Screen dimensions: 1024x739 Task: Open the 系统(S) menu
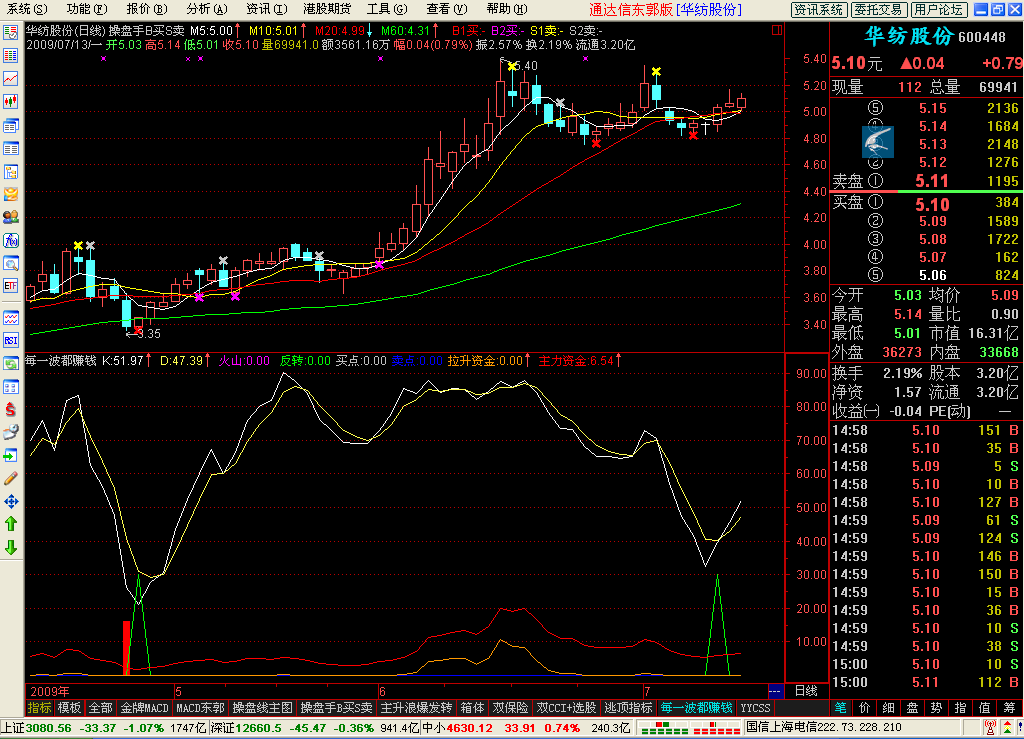[27, 9]
